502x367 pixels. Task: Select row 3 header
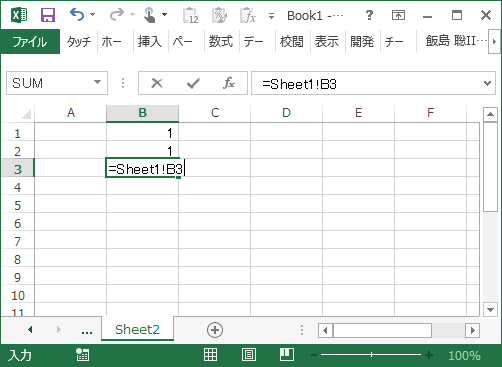tap(18, 169)
